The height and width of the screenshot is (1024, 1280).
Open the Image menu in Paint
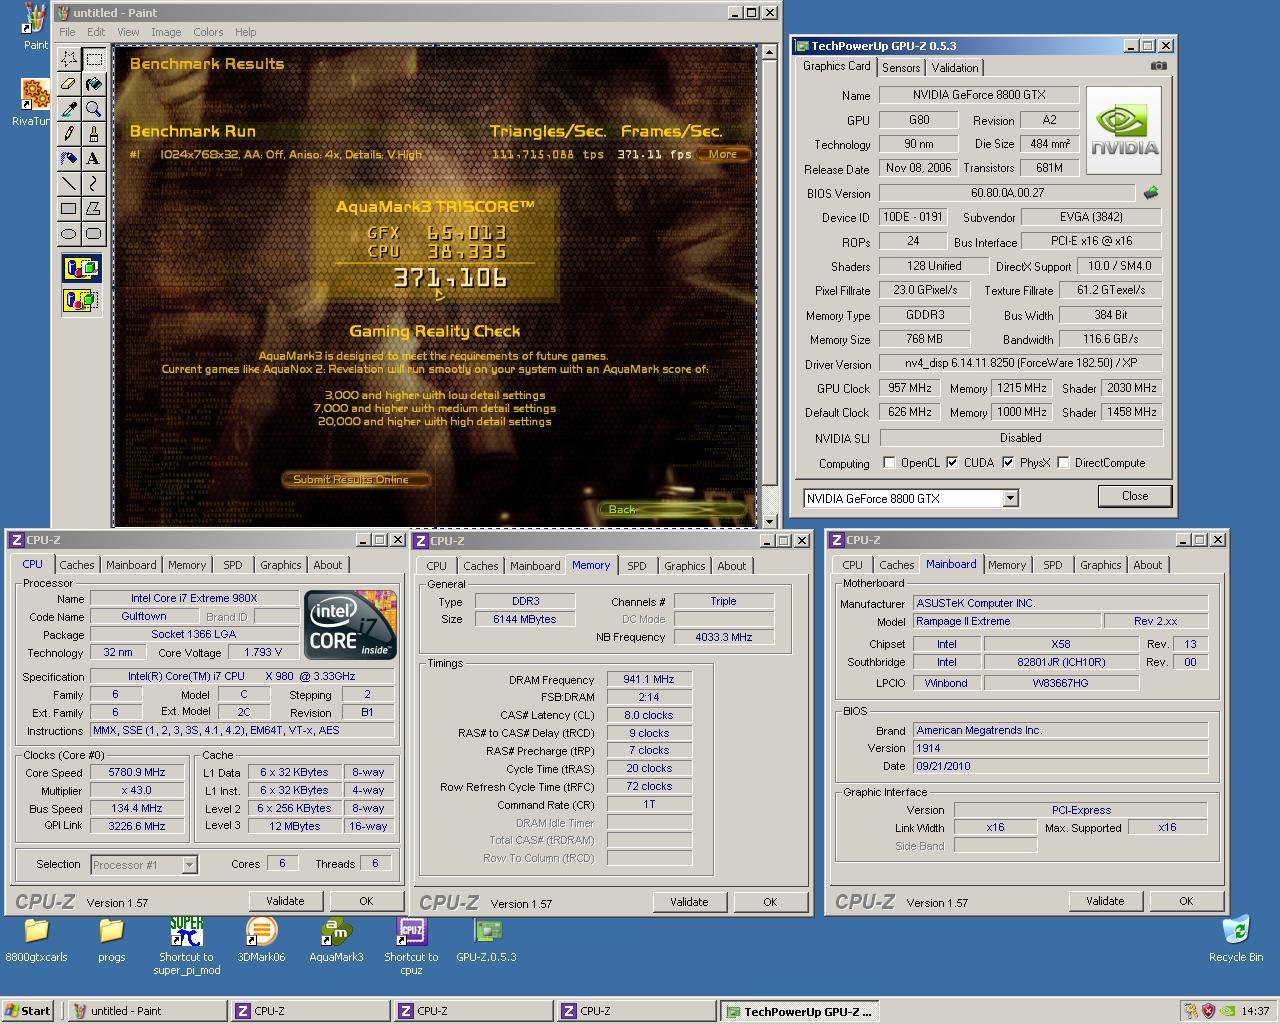166,32
